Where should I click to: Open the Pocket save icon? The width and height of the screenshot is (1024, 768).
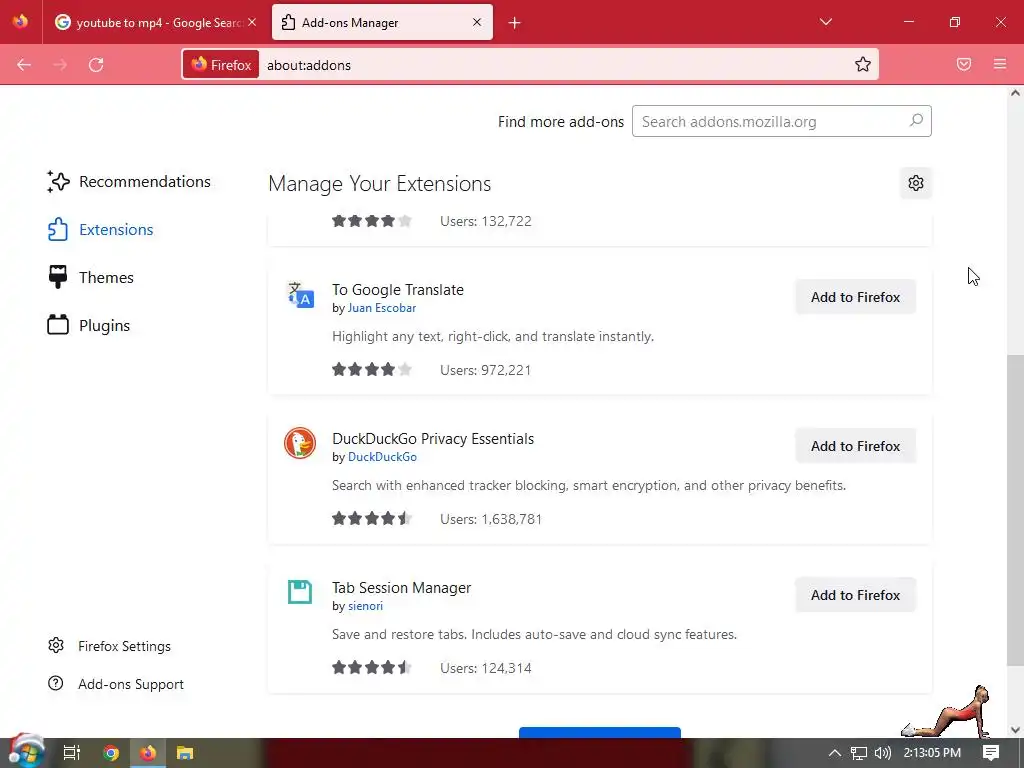pos(964,64)
